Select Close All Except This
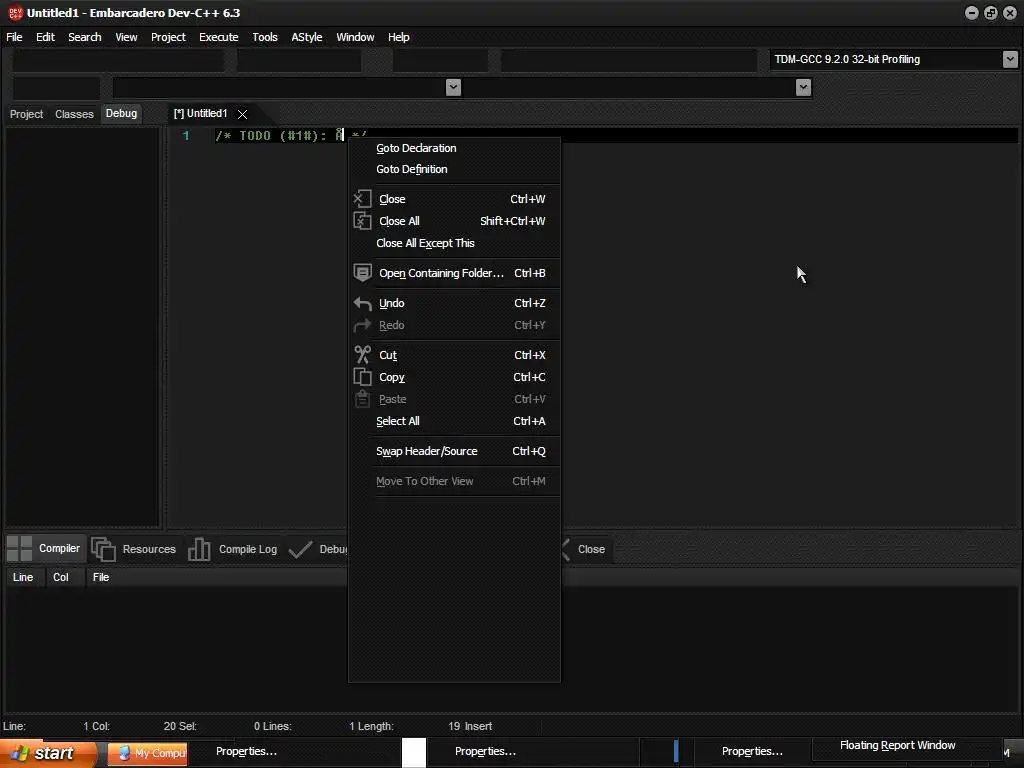Image resolution: width=1024 pixels, height=768 pixels. tap(425, 243)
